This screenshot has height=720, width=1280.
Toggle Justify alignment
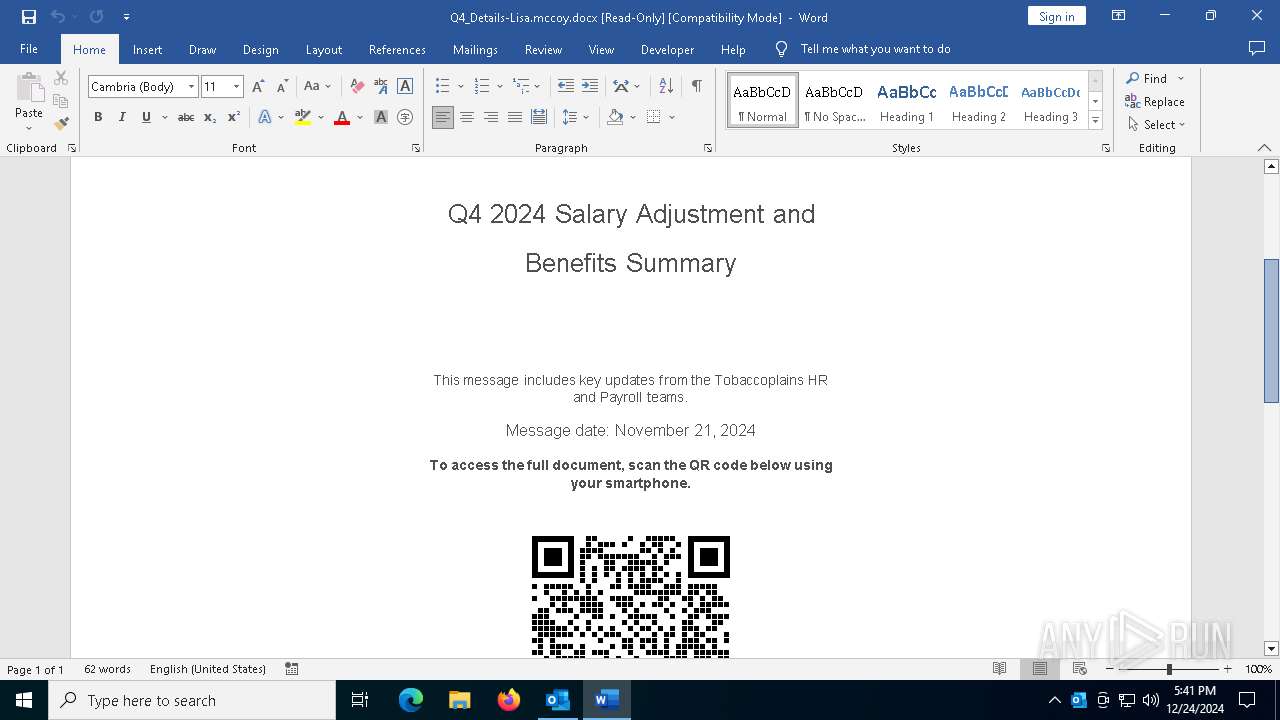(515, 117)
